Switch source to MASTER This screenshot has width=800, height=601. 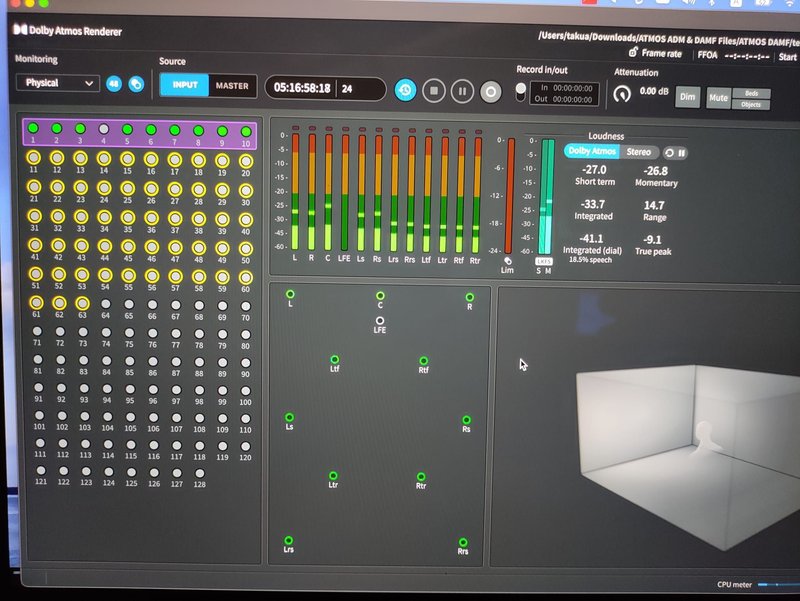pyautogui.click(x=232, y=86)
